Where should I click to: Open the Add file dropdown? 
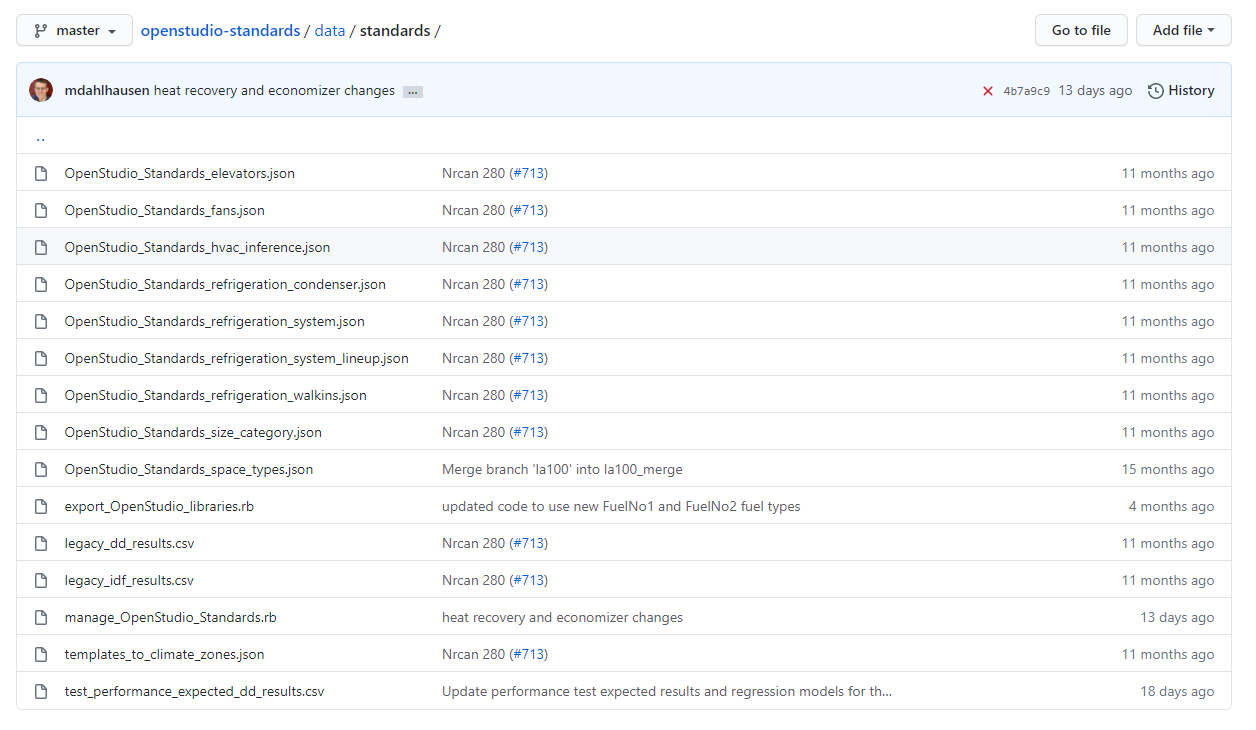[1183, 30]
